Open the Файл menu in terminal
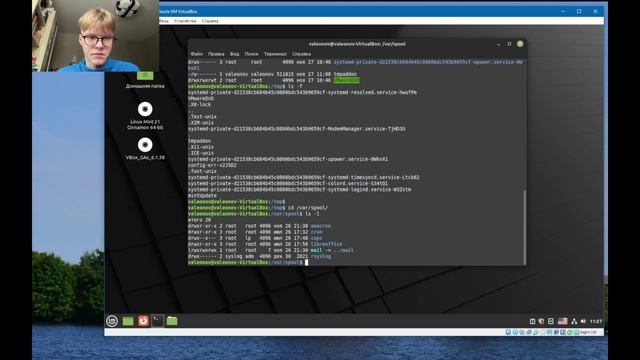Viewport: 640px width, 360px height. click(x=196, y=54)
